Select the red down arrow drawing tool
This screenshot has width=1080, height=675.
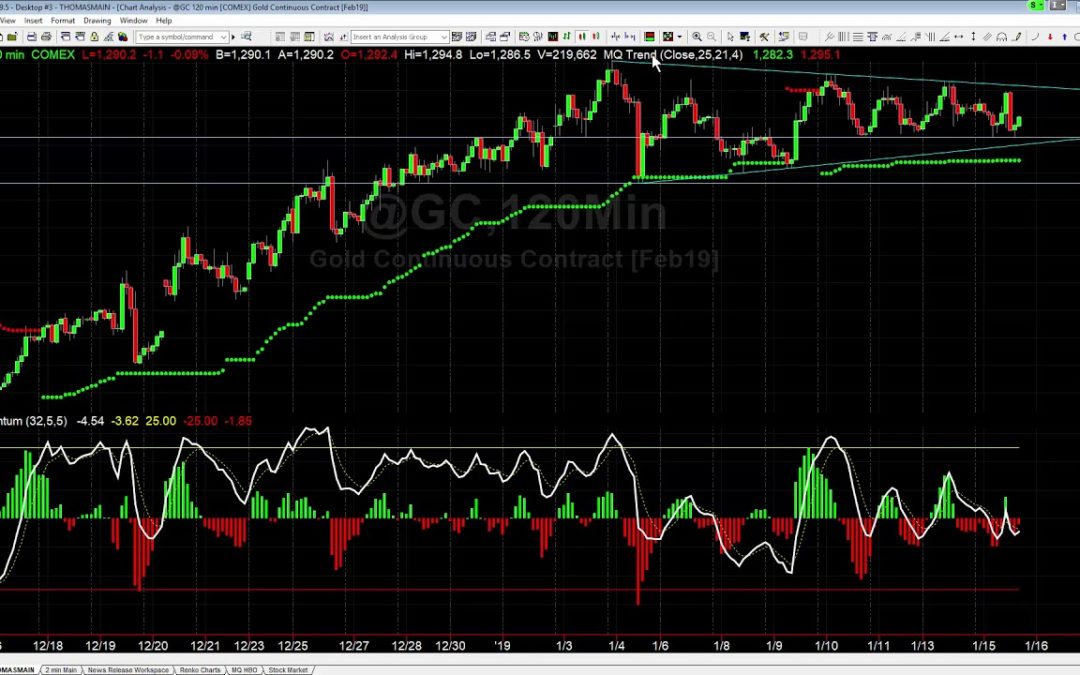coord(1050,37)
